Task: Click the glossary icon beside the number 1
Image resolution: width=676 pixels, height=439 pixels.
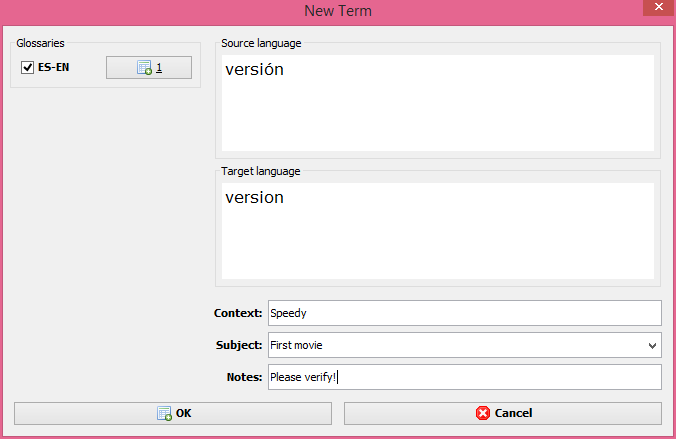Action: tap(144, 68)
